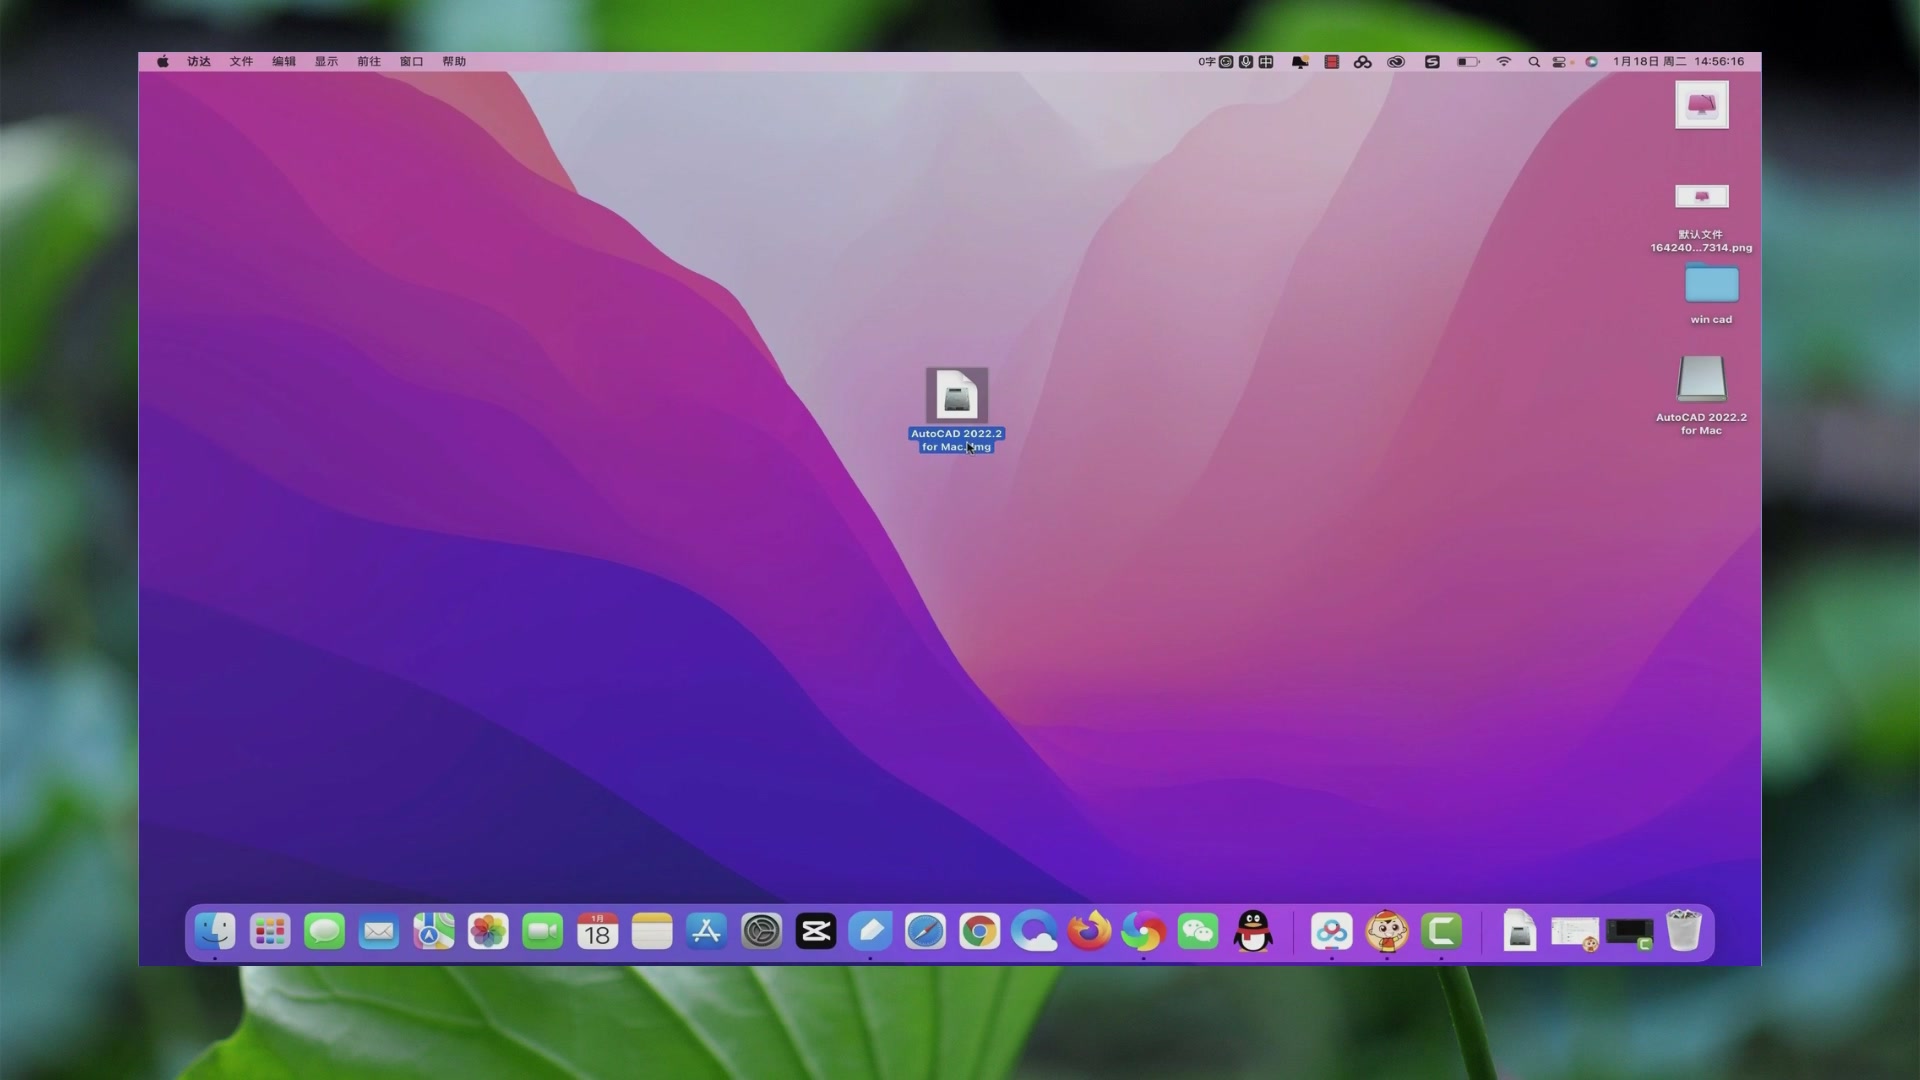This screenshot has height=1080, width=1920.
Task: Select the mounted AutoCAD 2022.2 for Mac volume
Action: pyautogui.click(x=1701, y=380)
